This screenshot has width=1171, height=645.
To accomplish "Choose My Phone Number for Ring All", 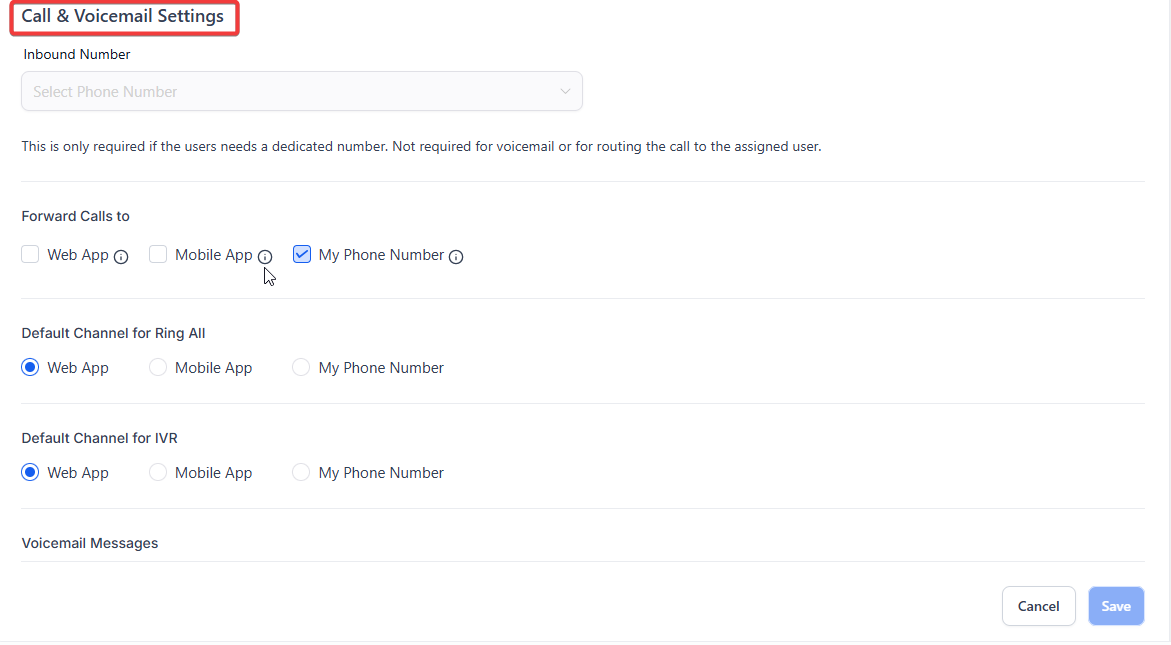I will click(x=301, y=368).
